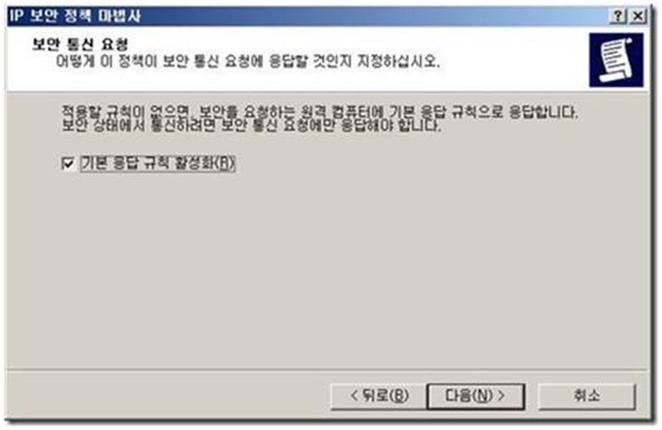The height and width of the screenshot is (430, 662).
Task: Proceed with the 다음(N) > button
Action: [476, 396]
